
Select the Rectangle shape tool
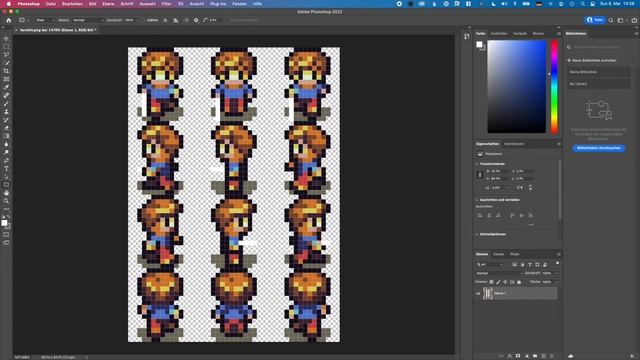[x=6, y=184]
